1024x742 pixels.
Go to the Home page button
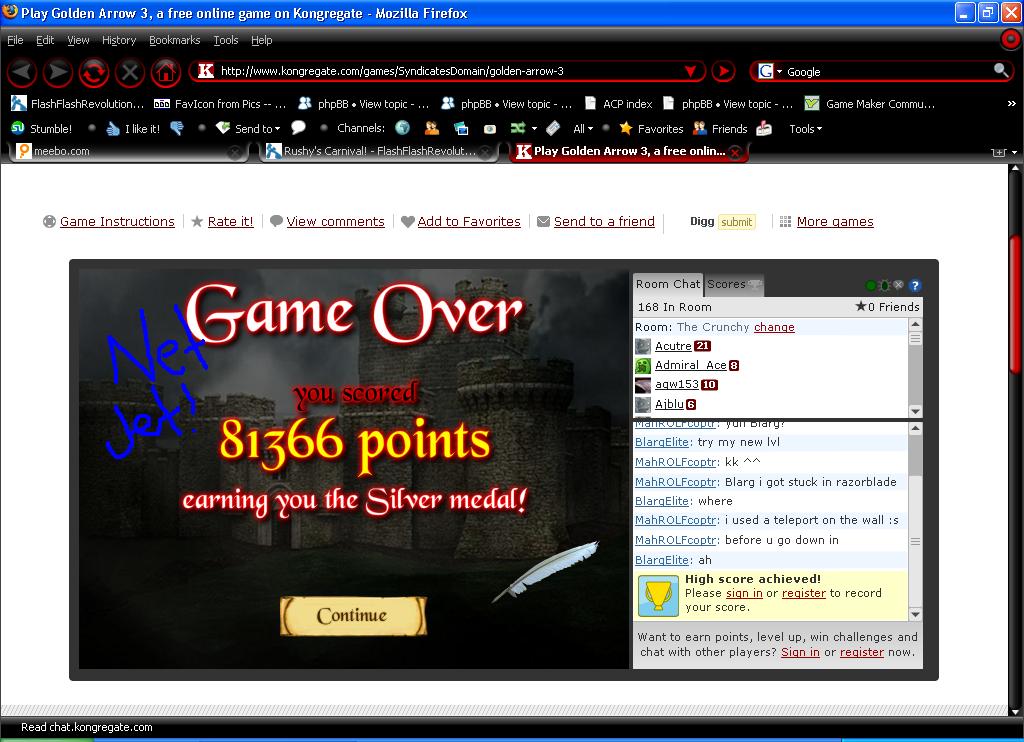click(166, 72)
